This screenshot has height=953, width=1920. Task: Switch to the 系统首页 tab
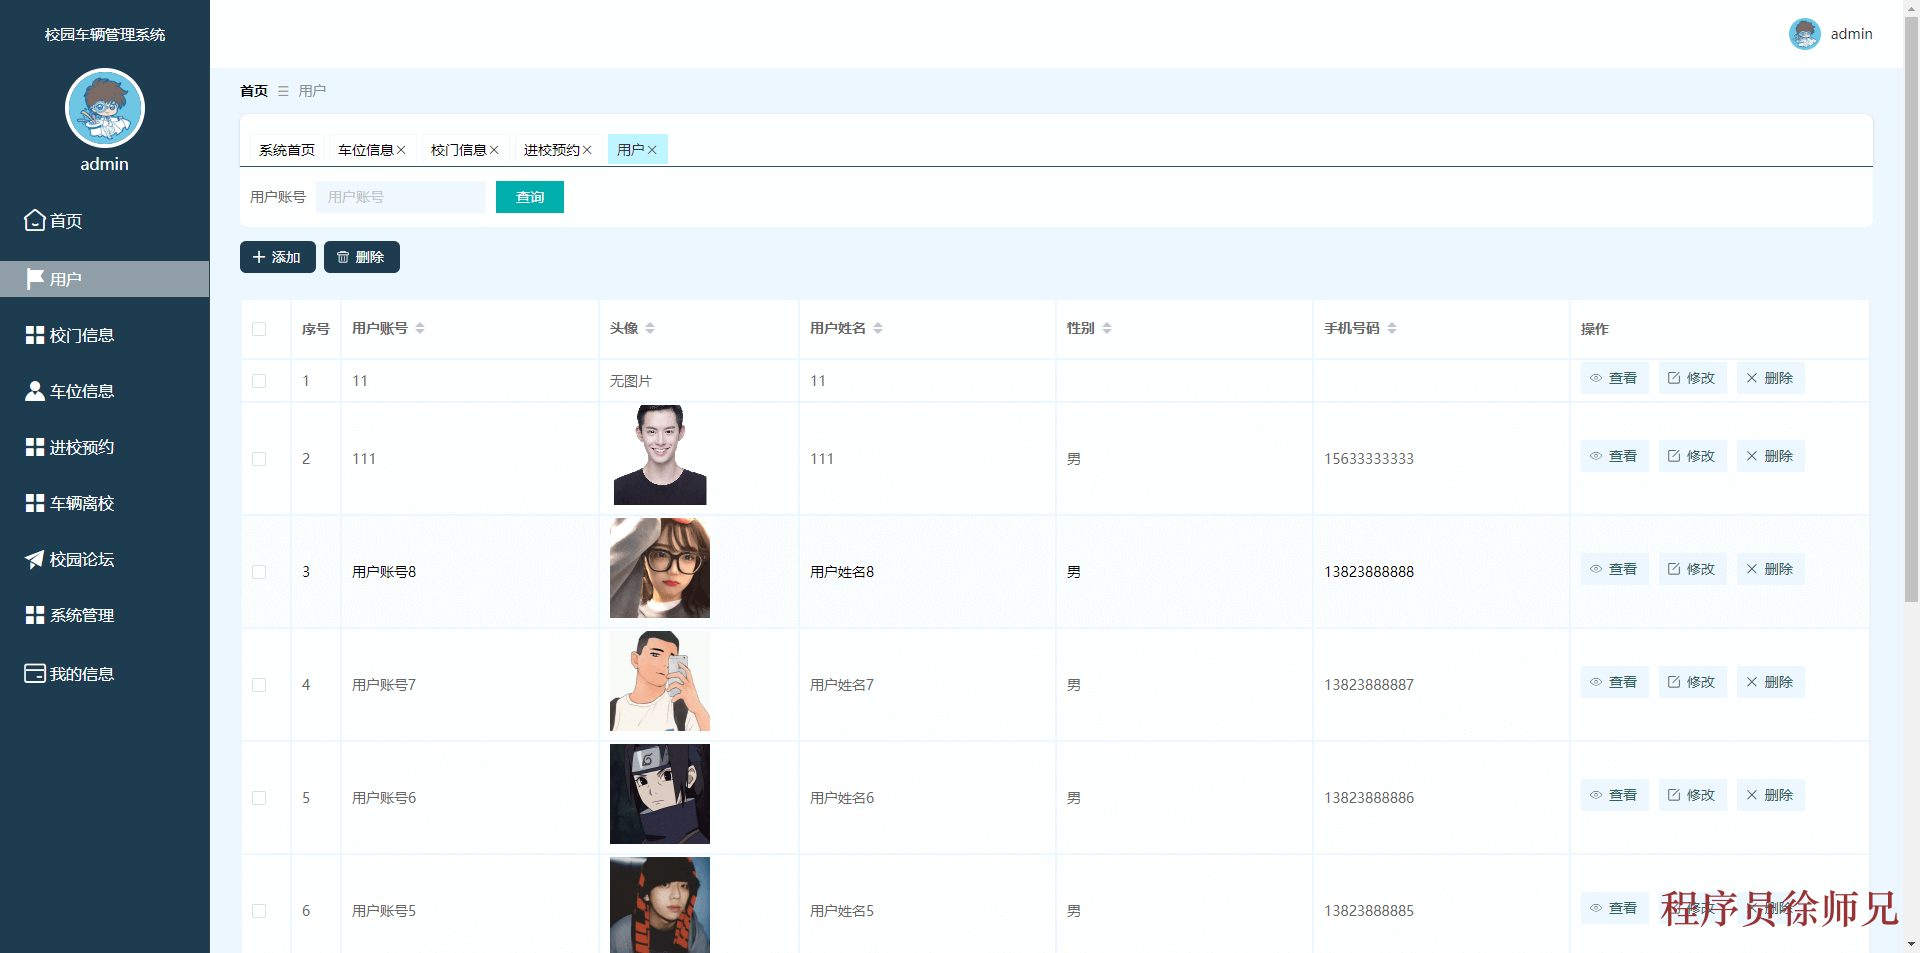point(286,149)
